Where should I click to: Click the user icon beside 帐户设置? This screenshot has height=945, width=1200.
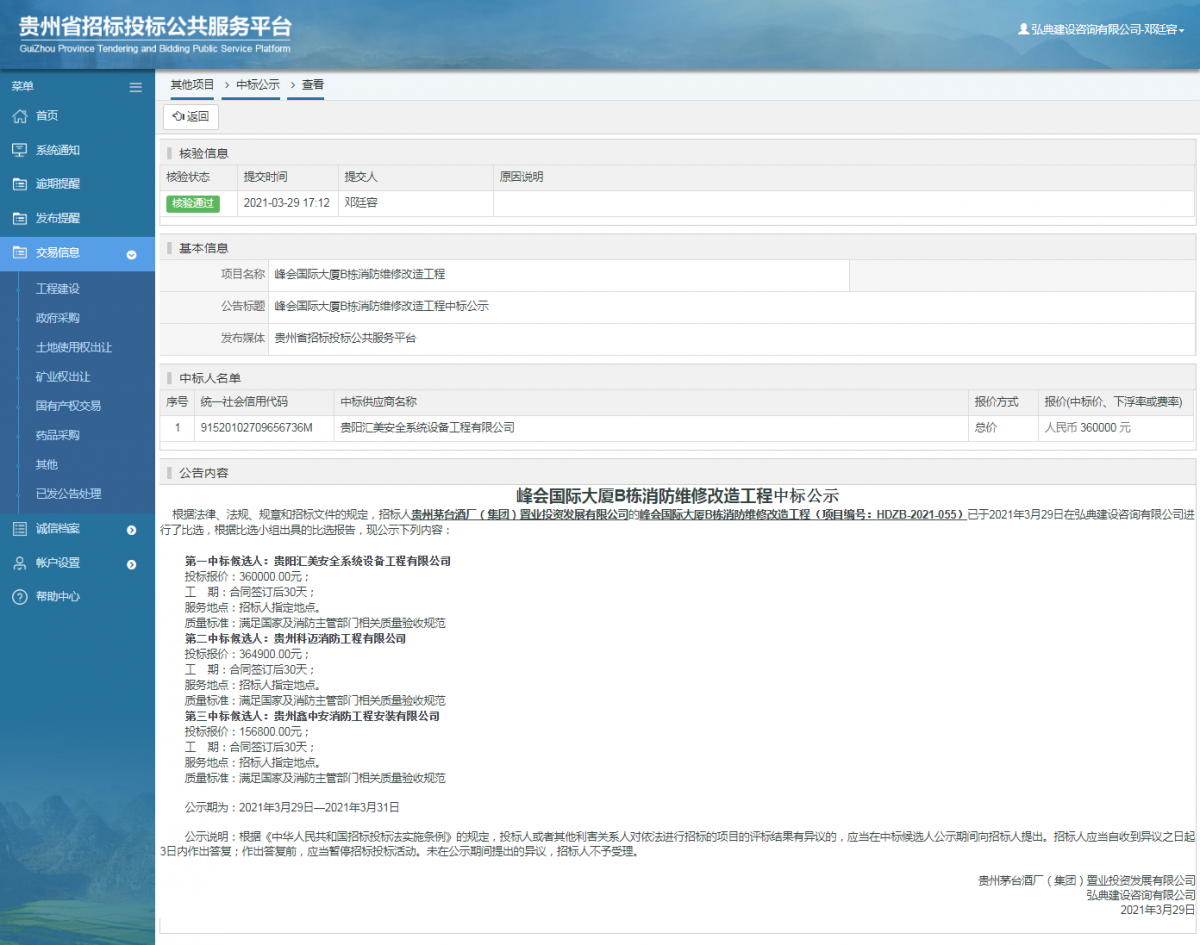coord(19,563)
